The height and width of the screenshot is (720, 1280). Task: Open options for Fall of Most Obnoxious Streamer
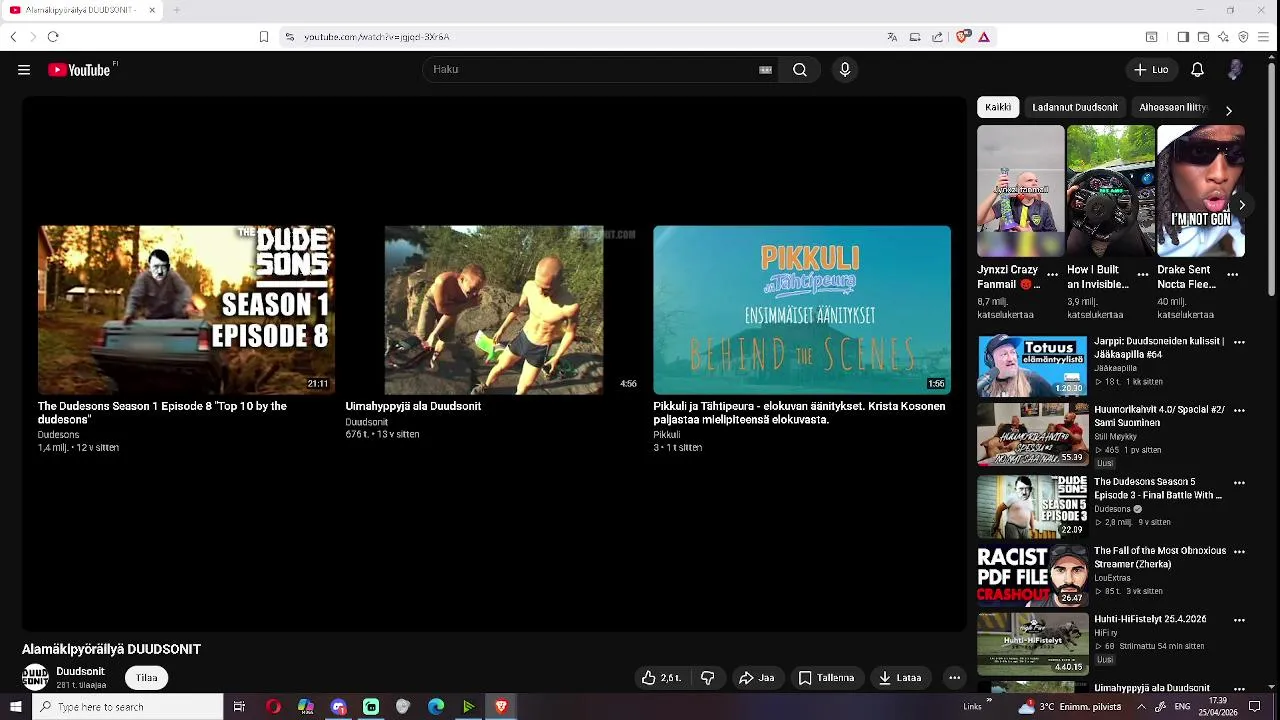(1239, 551)
